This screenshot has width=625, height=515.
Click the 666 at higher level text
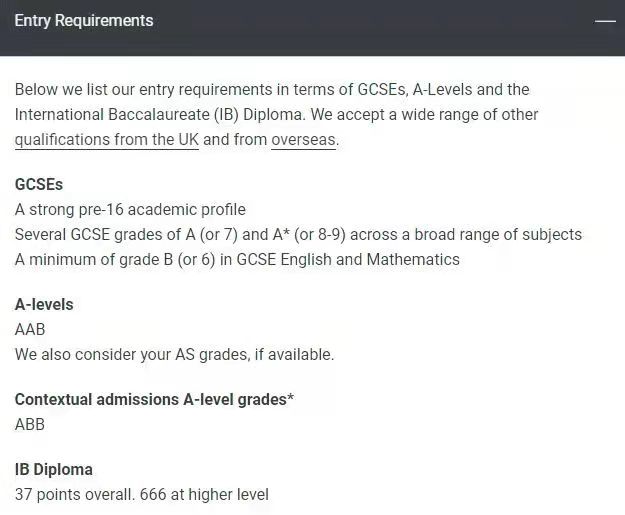coord(204,495)
